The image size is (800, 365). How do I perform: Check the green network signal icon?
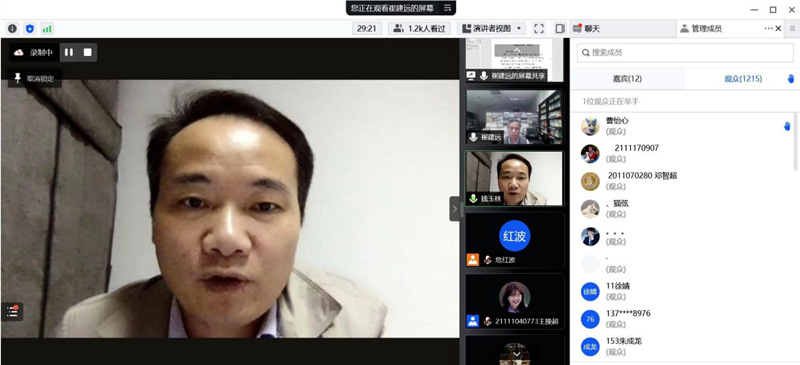[x=47, y=29]
